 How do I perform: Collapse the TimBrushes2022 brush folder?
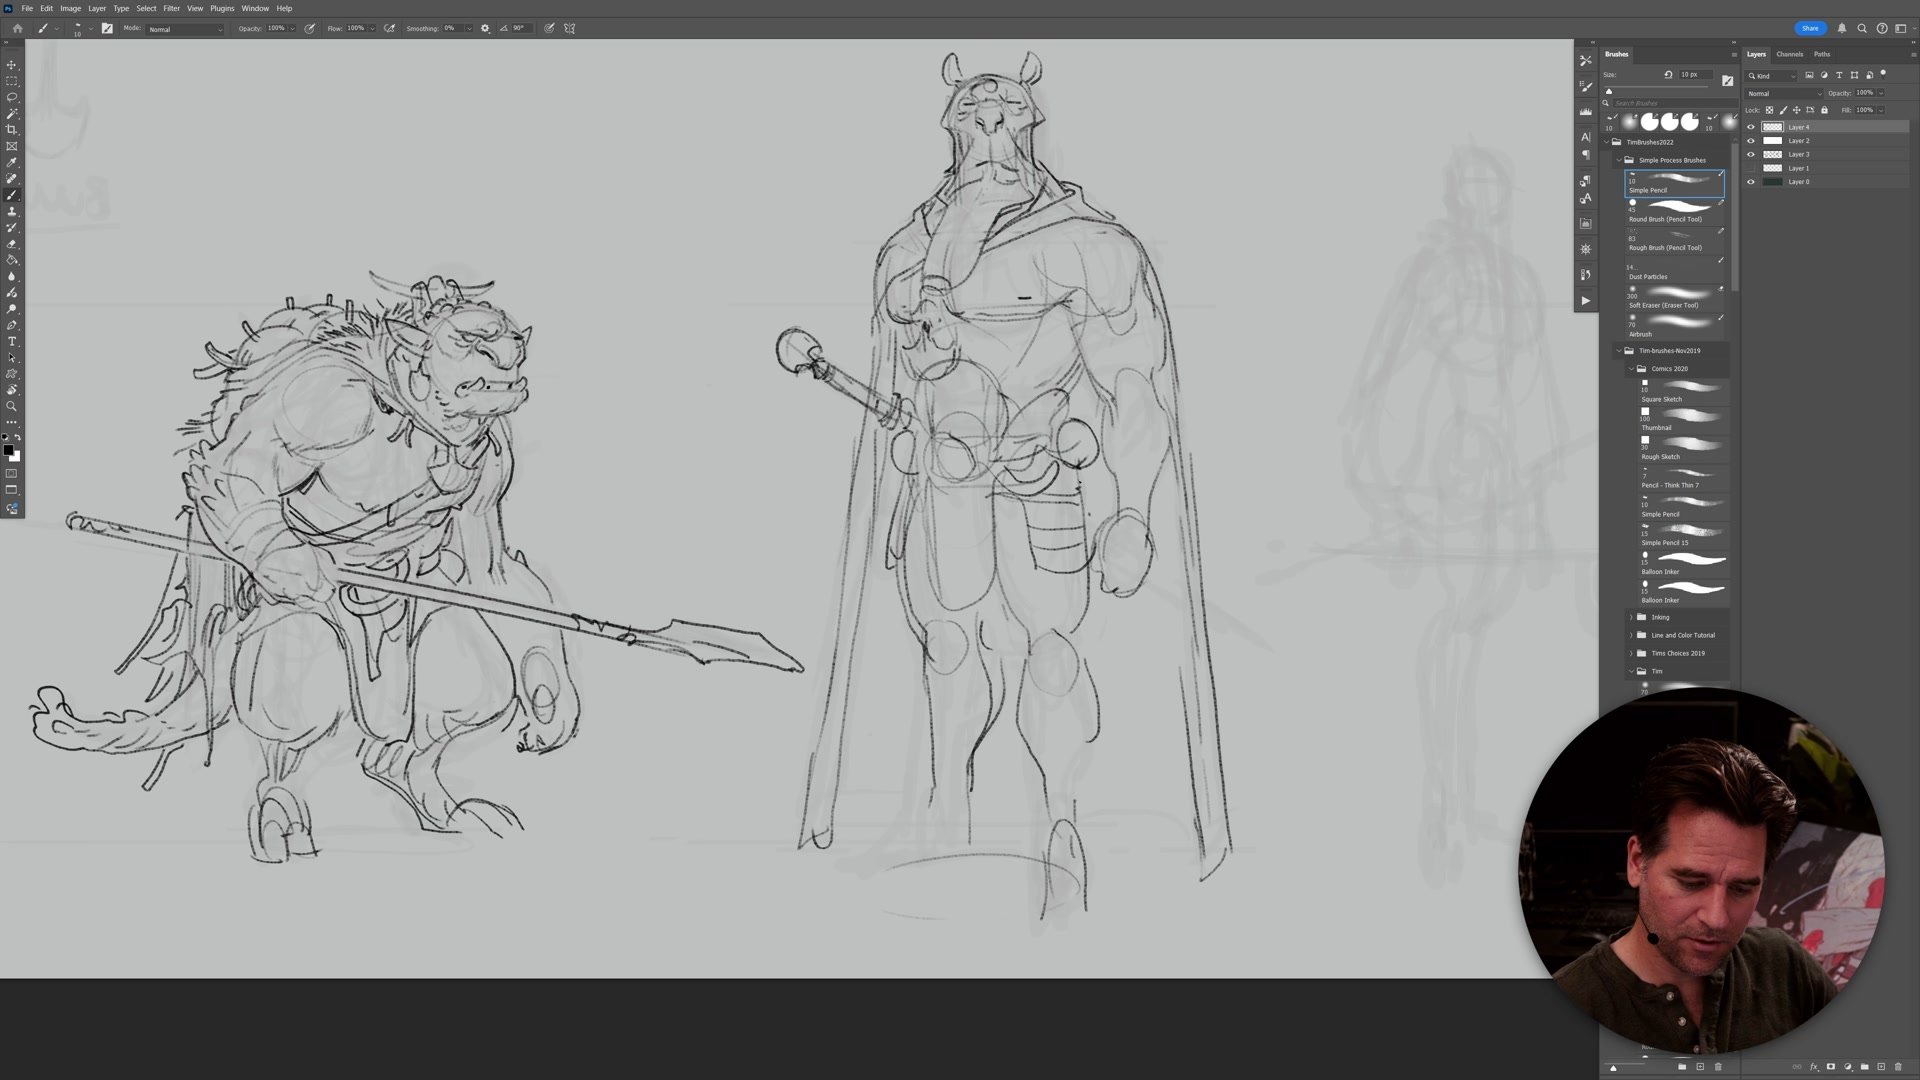[1607, 142]
